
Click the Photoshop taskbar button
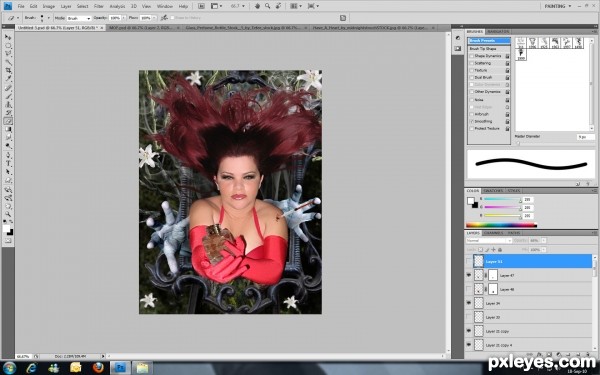coord(121,368)
